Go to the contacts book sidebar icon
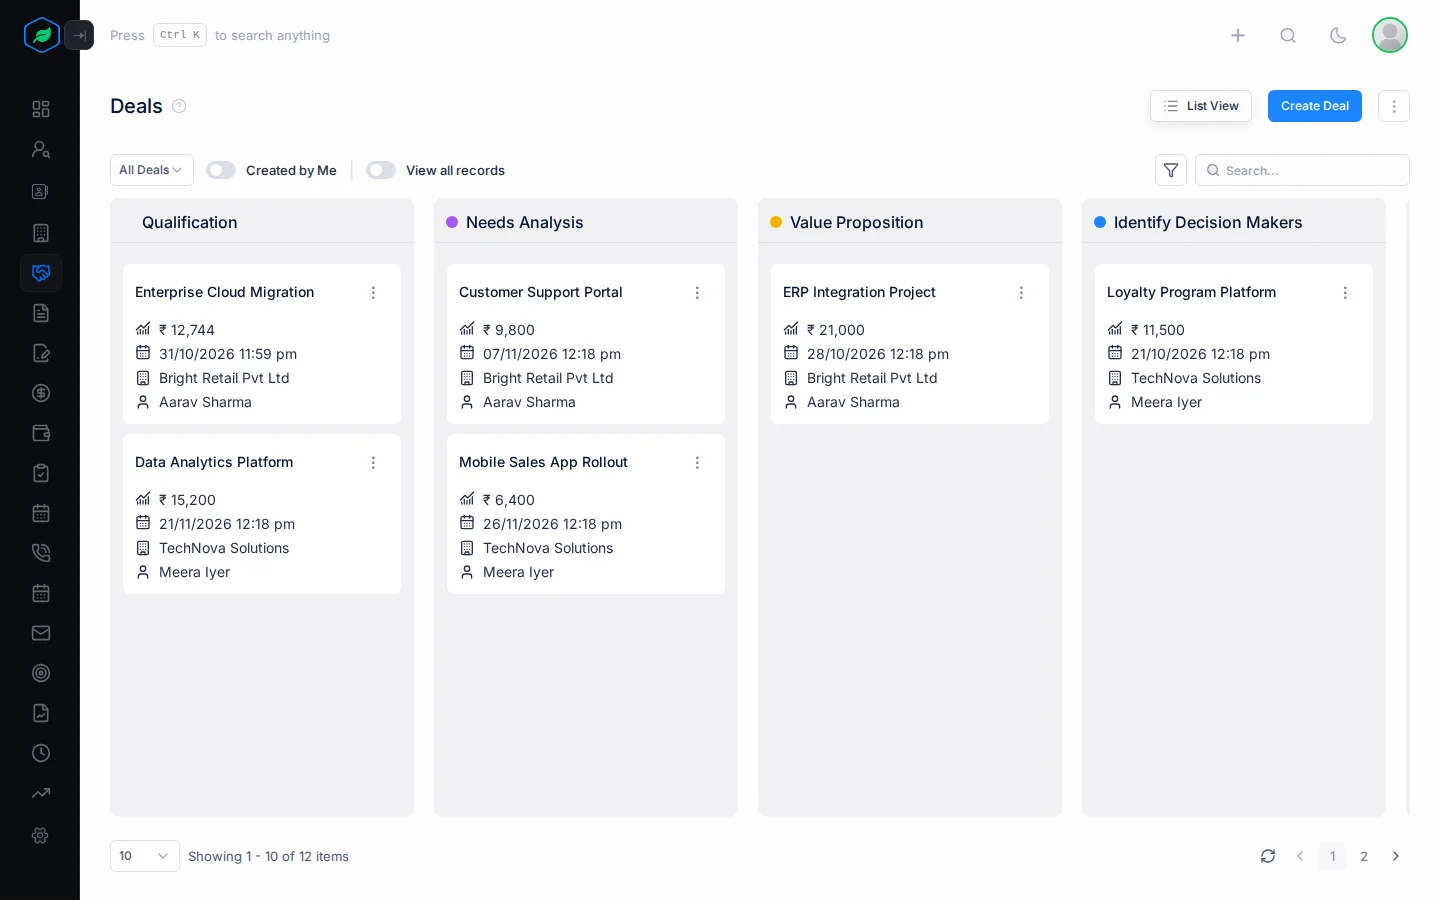The image size is (1440, 900). pos(41,191)
